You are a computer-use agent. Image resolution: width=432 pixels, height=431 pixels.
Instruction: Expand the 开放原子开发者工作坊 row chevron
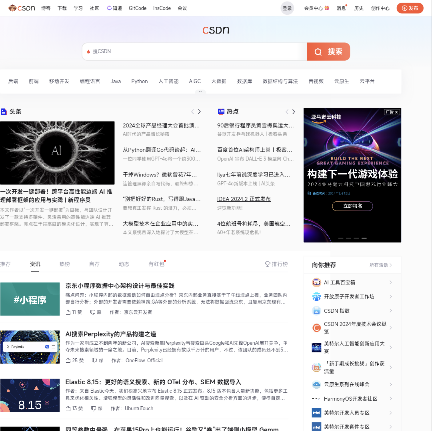391,297
